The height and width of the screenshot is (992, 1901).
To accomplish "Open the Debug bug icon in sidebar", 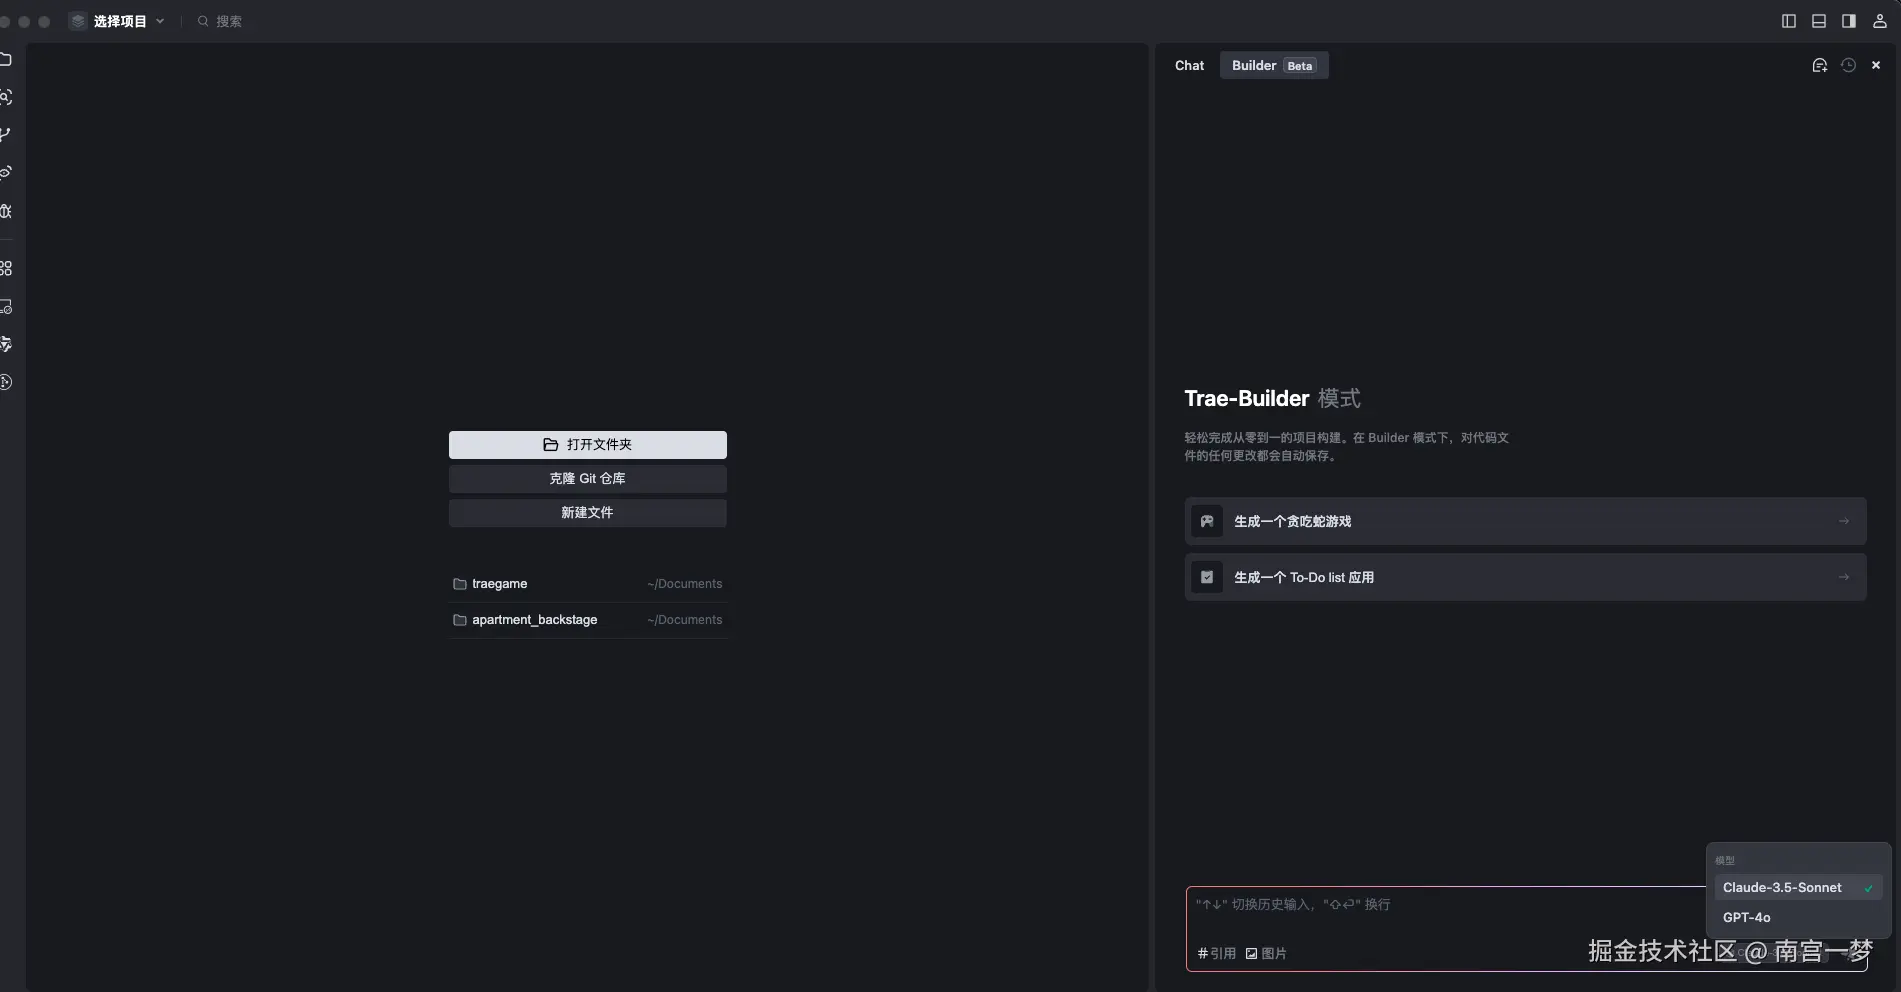I will (x=6, y=211).
